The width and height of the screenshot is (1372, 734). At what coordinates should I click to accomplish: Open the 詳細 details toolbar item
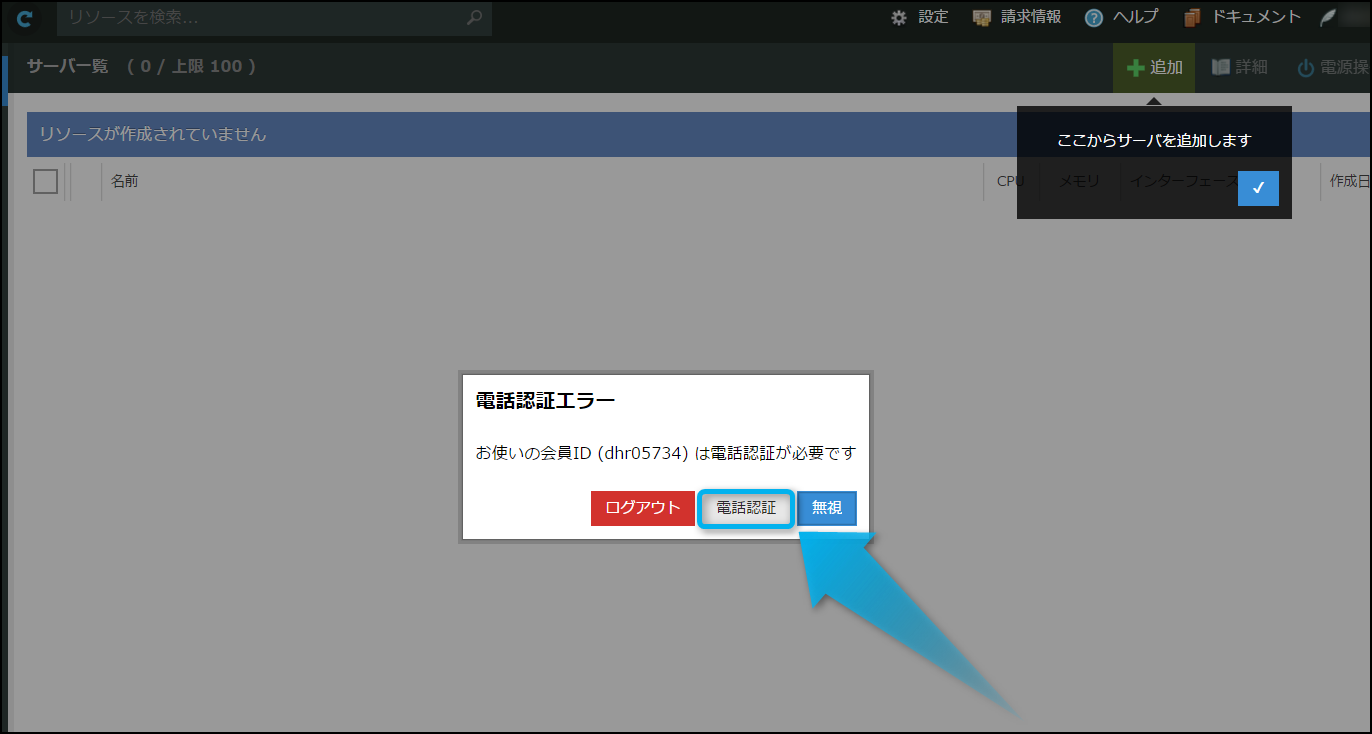point(1239,68)
